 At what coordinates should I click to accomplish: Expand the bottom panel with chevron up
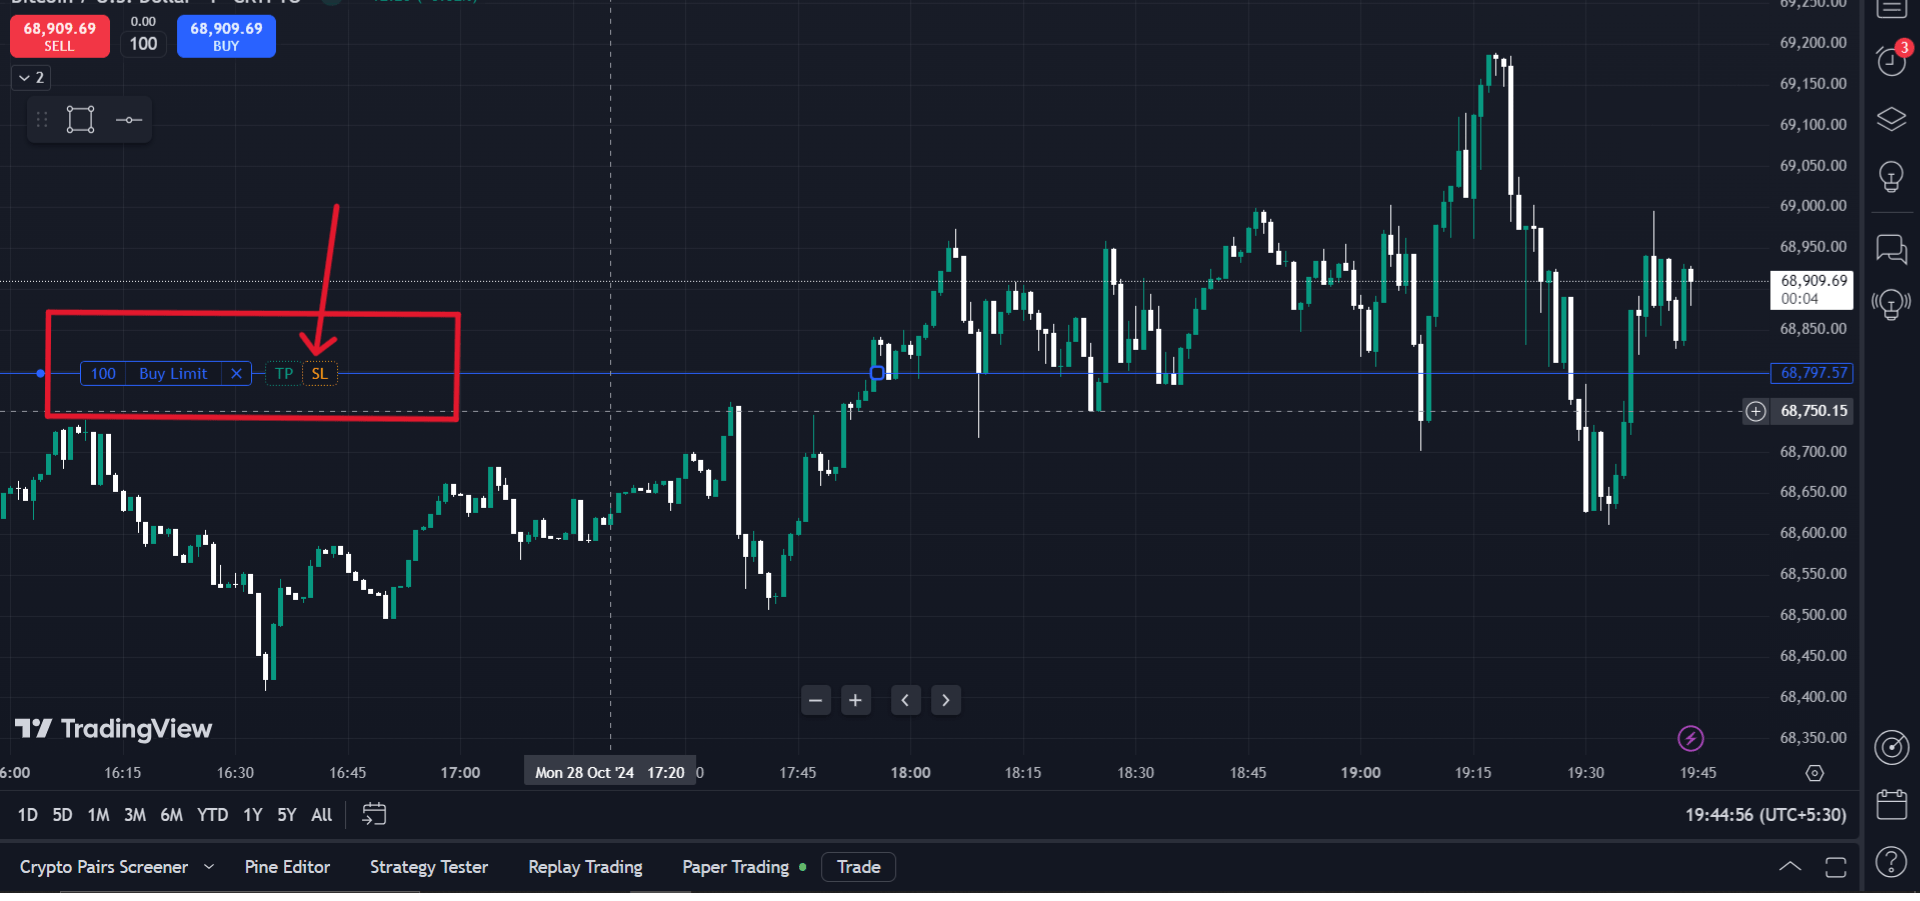[x=1790, y=867]
